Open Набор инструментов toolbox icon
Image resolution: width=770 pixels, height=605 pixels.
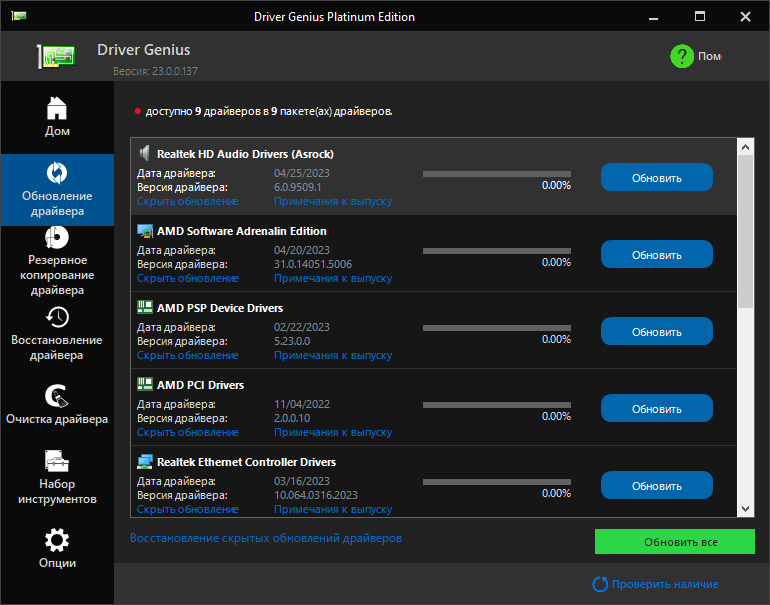57,461
